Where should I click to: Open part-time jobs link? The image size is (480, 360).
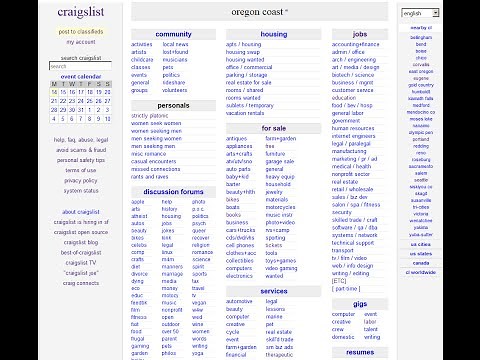point(346,289)
